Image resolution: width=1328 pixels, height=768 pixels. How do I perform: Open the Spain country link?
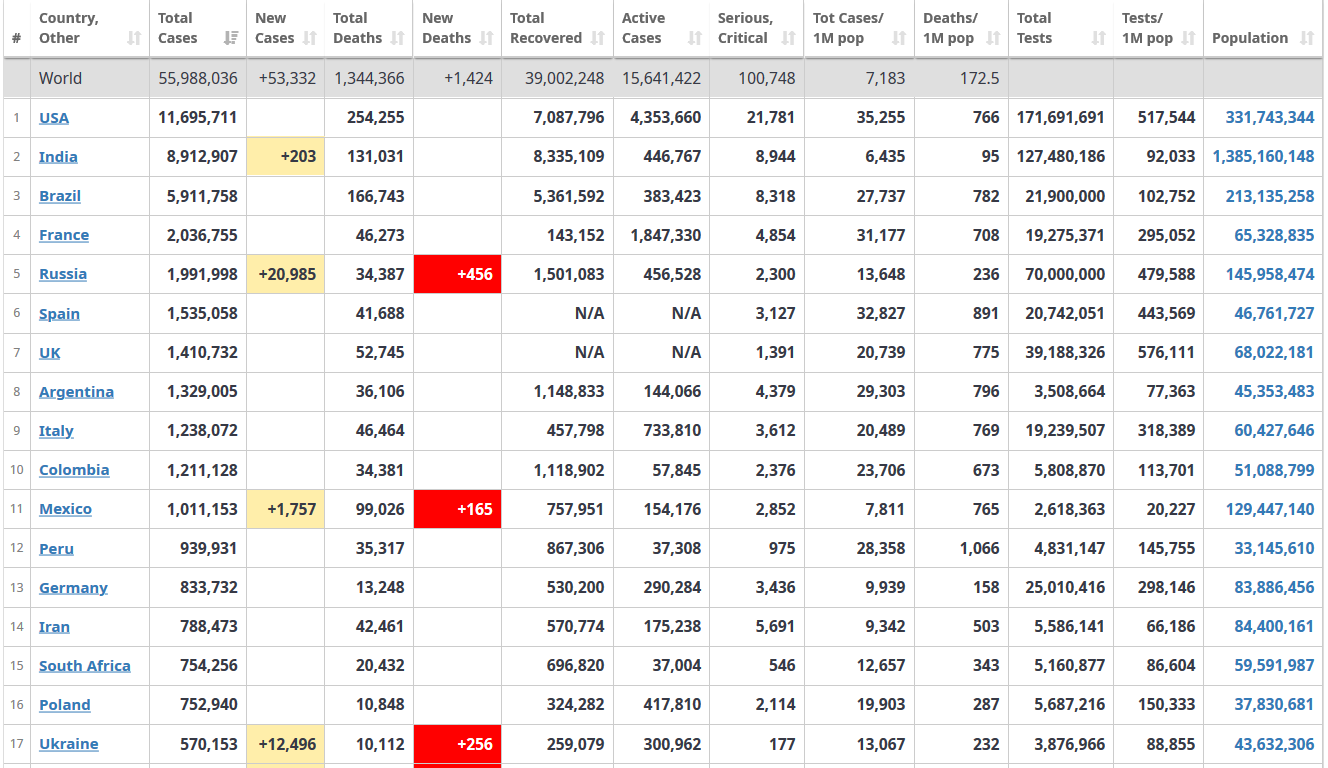tap(59, 314)
